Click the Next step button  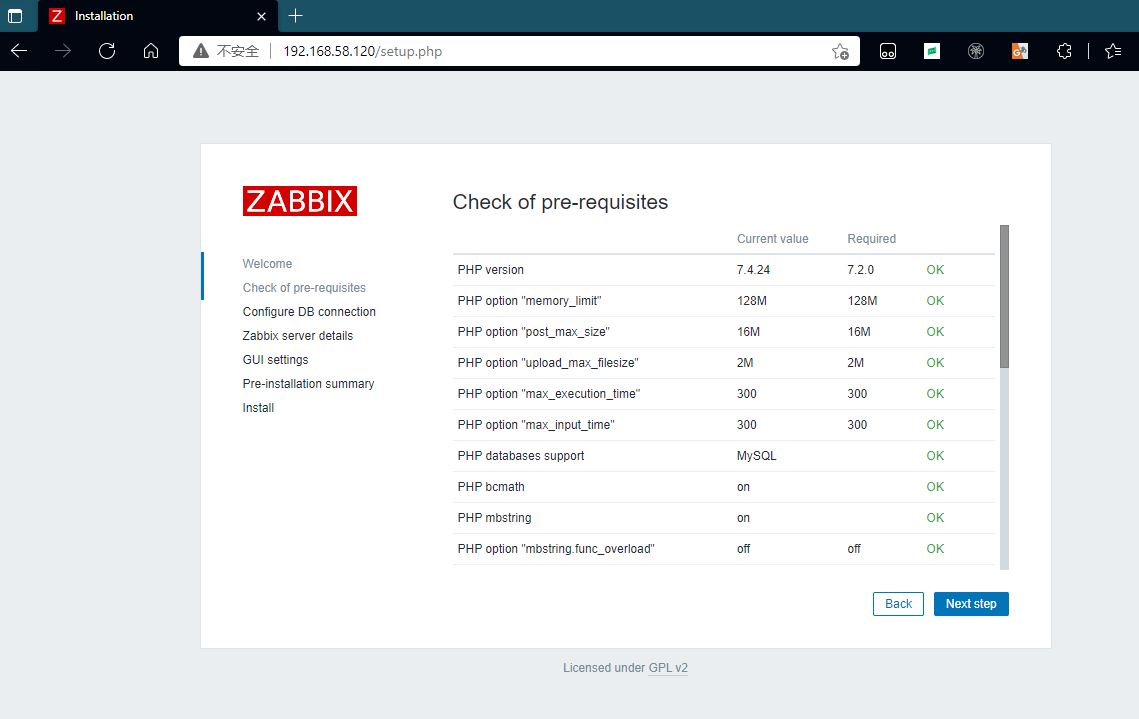coord(971,604)
